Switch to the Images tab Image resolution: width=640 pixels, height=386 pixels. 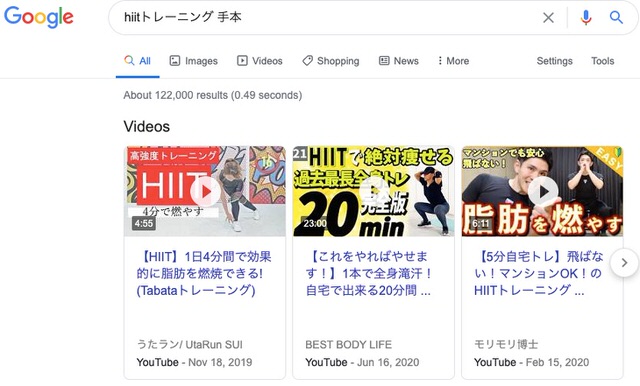[193, 61]
